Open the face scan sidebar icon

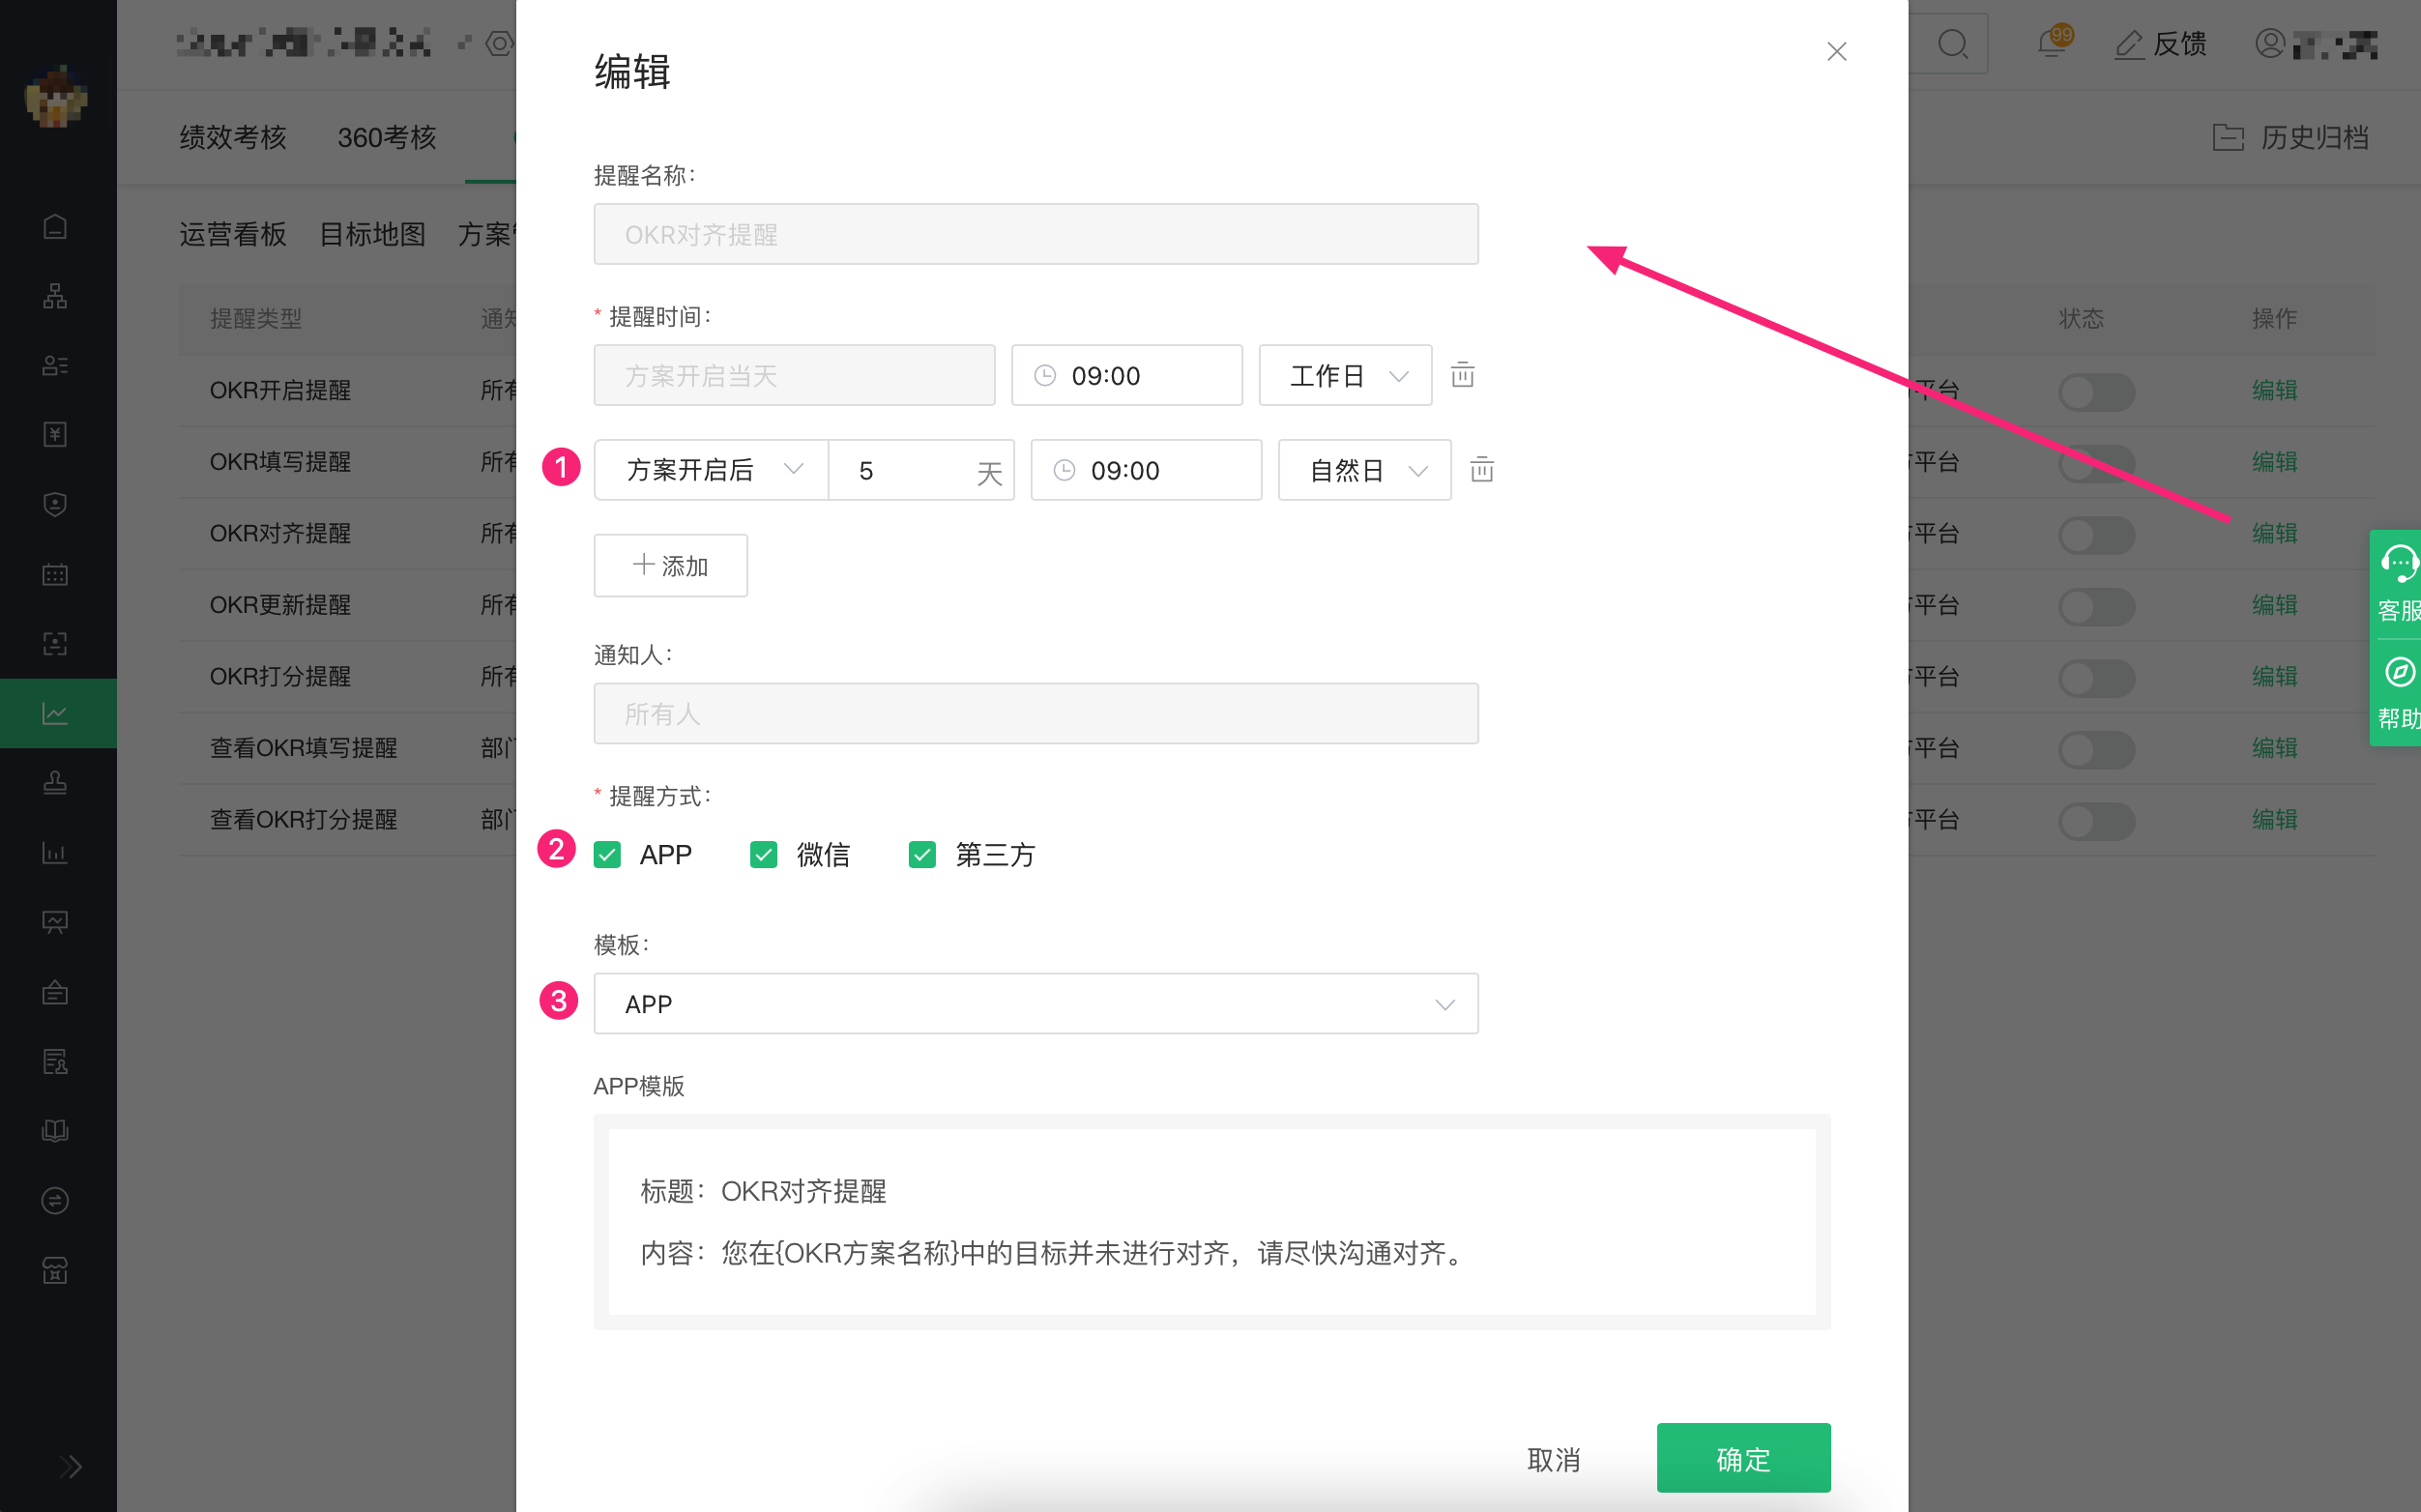[x=56, y=643]
